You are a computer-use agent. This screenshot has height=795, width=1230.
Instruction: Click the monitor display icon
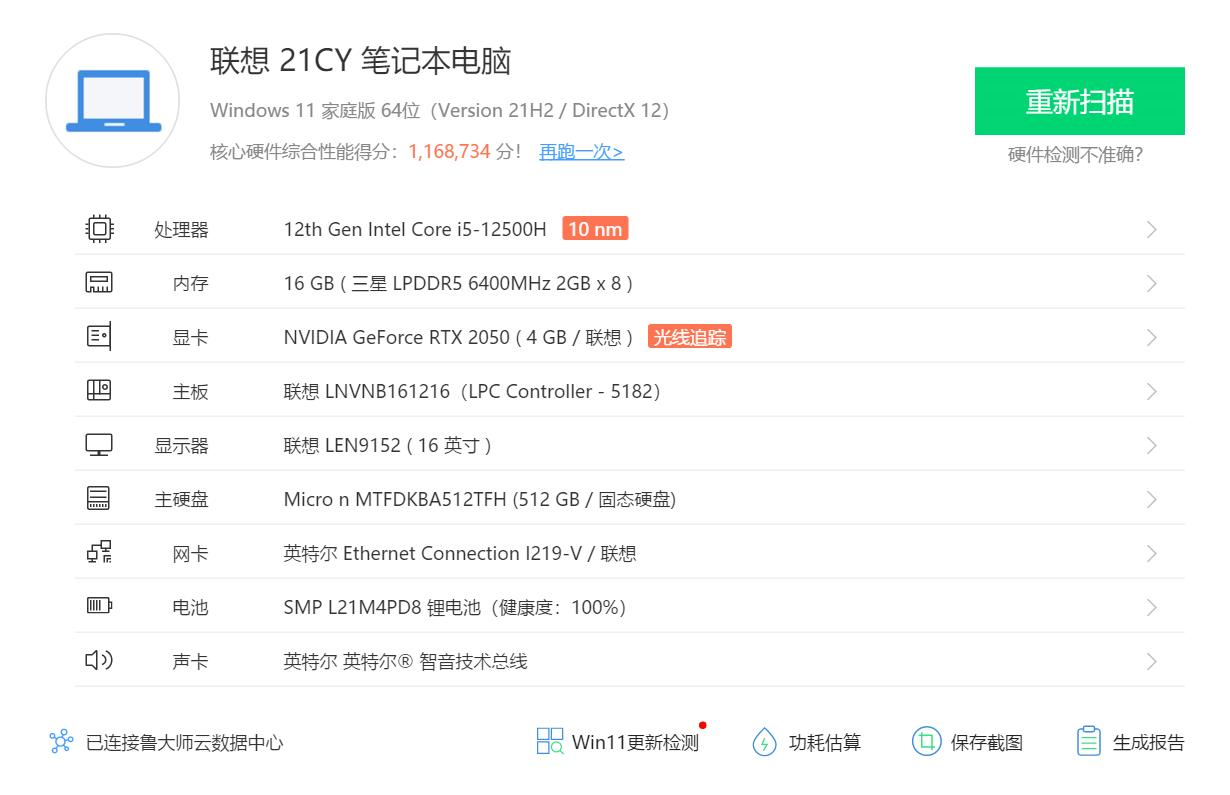click(99, 445)
